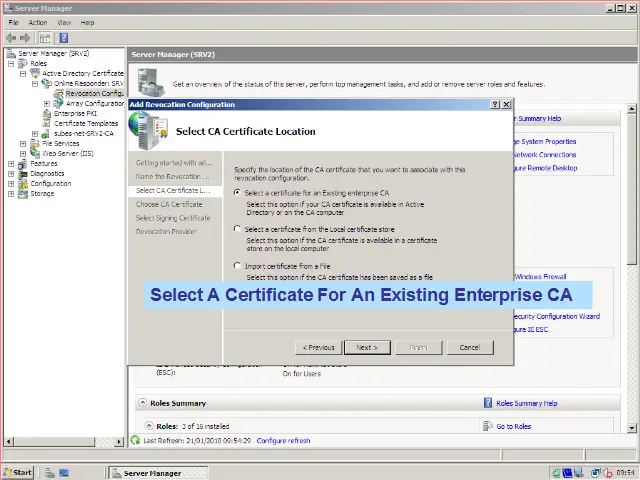Click the Back arrow toolbar icon
This screenshot has width=640, height=480.
(11, 38)
